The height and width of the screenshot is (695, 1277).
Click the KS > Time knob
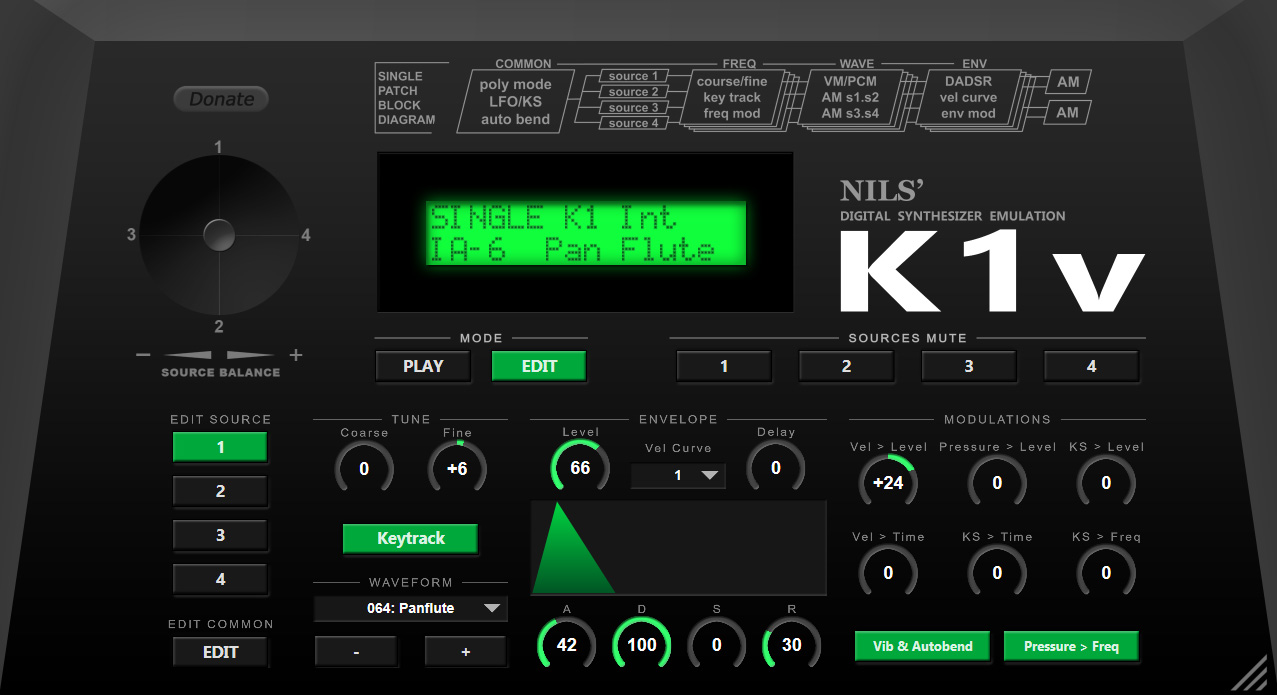click(997, 573)
